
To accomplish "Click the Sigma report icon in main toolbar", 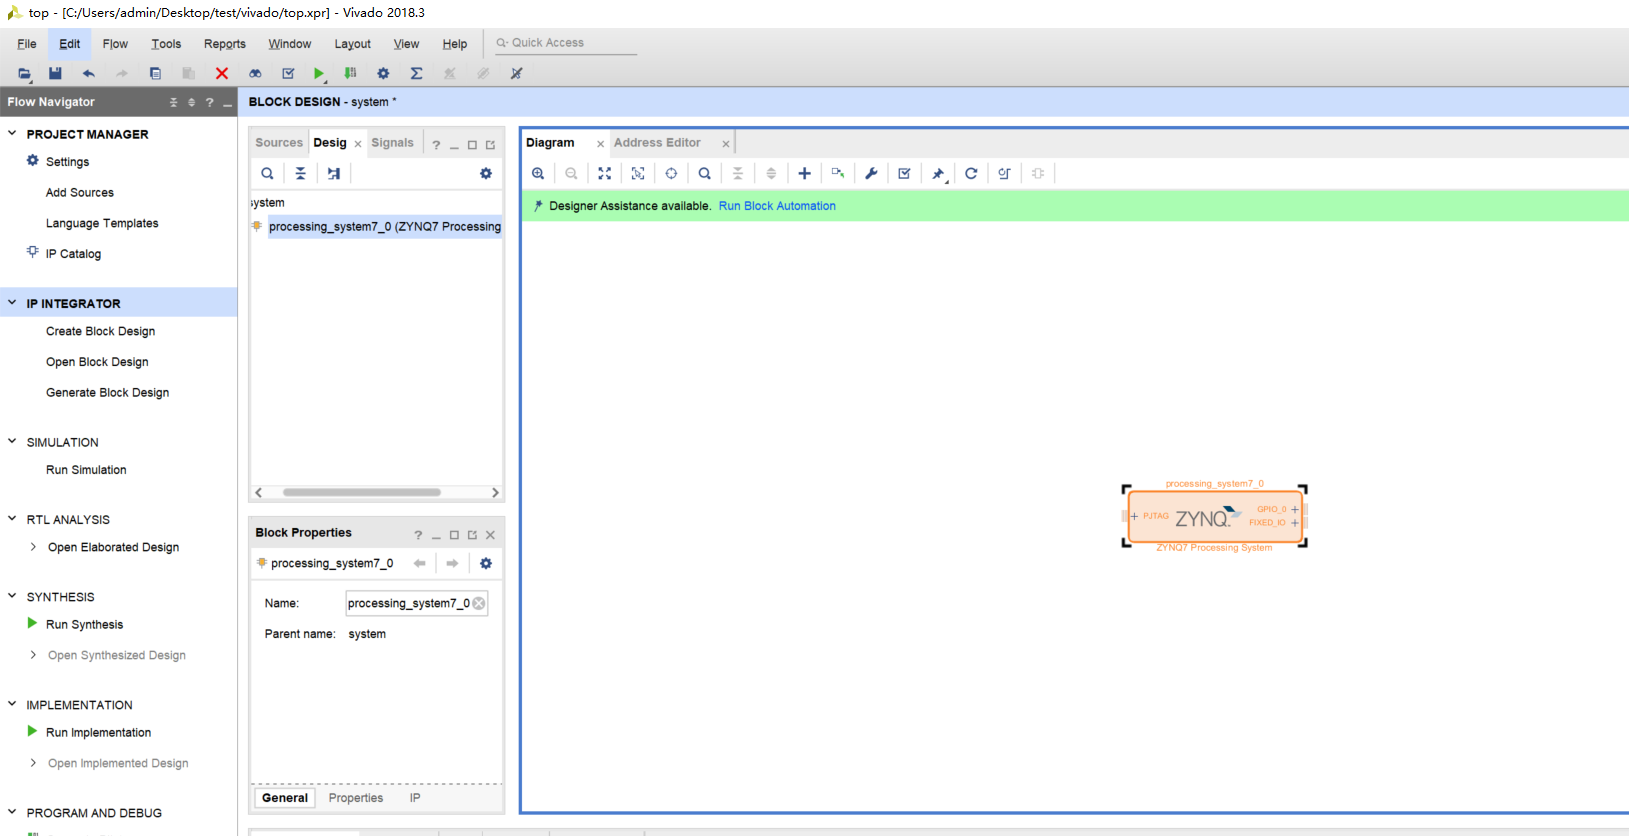I will 416,73.
